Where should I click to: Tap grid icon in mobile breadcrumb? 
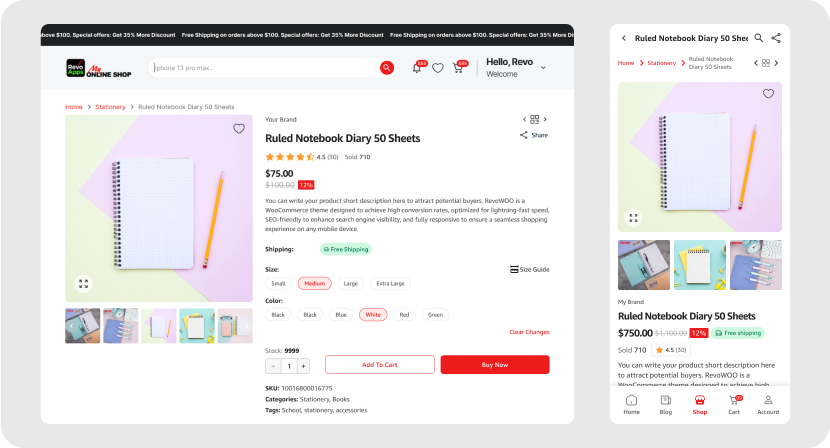(766, 63)
